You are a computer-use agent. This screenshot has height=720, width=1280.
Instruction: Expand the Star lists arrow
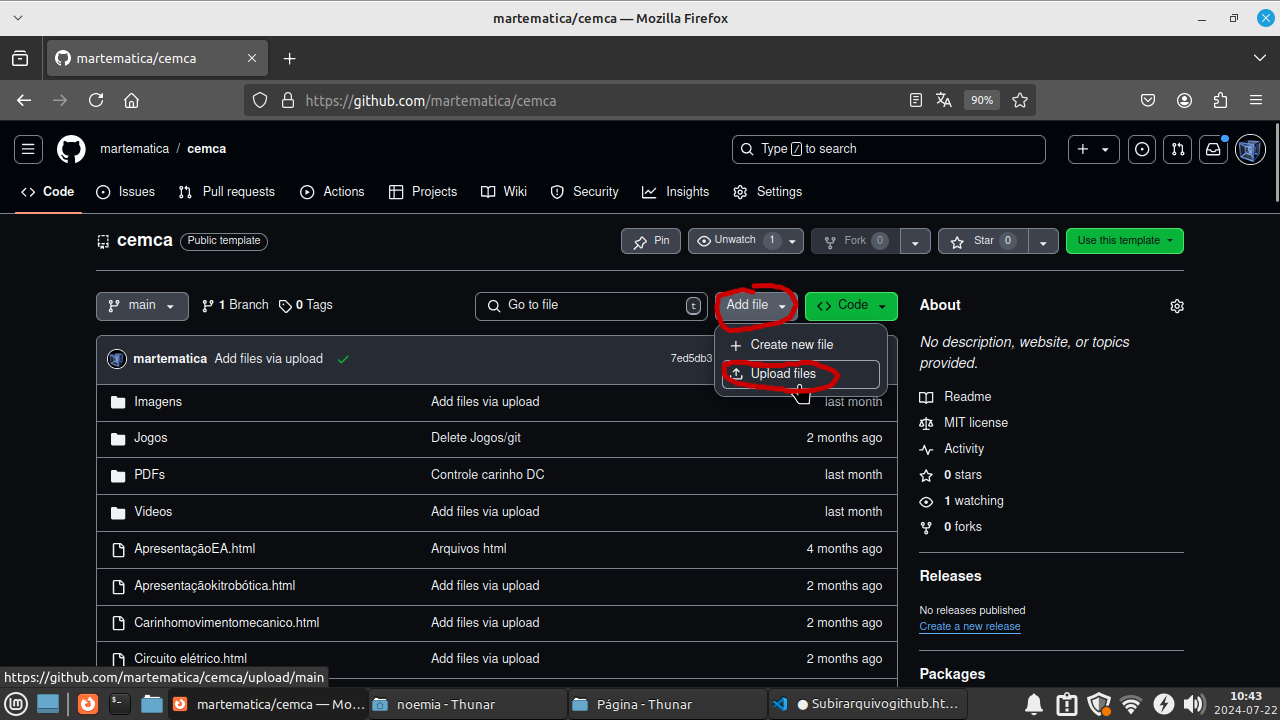[1043, 241]
